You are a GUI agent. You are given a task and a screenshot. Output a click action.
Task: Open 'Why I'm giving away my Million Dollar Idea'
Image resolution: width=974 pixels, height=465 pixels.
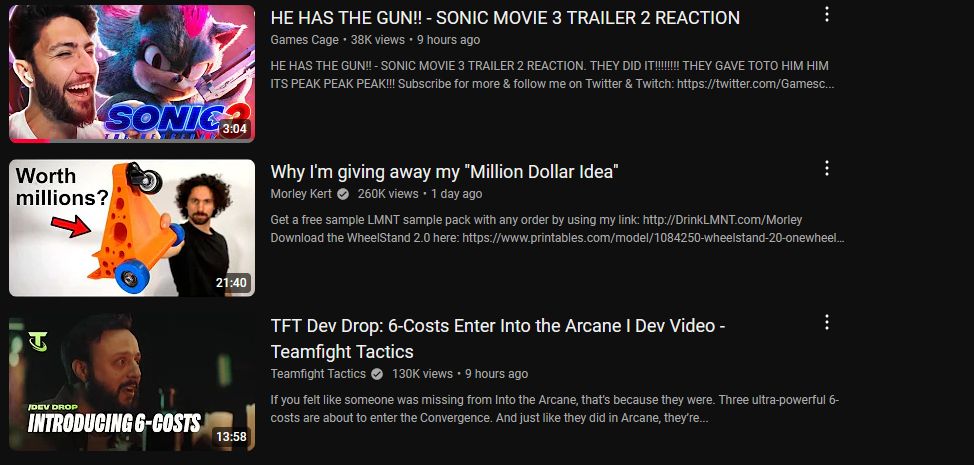tap(445, 172)
